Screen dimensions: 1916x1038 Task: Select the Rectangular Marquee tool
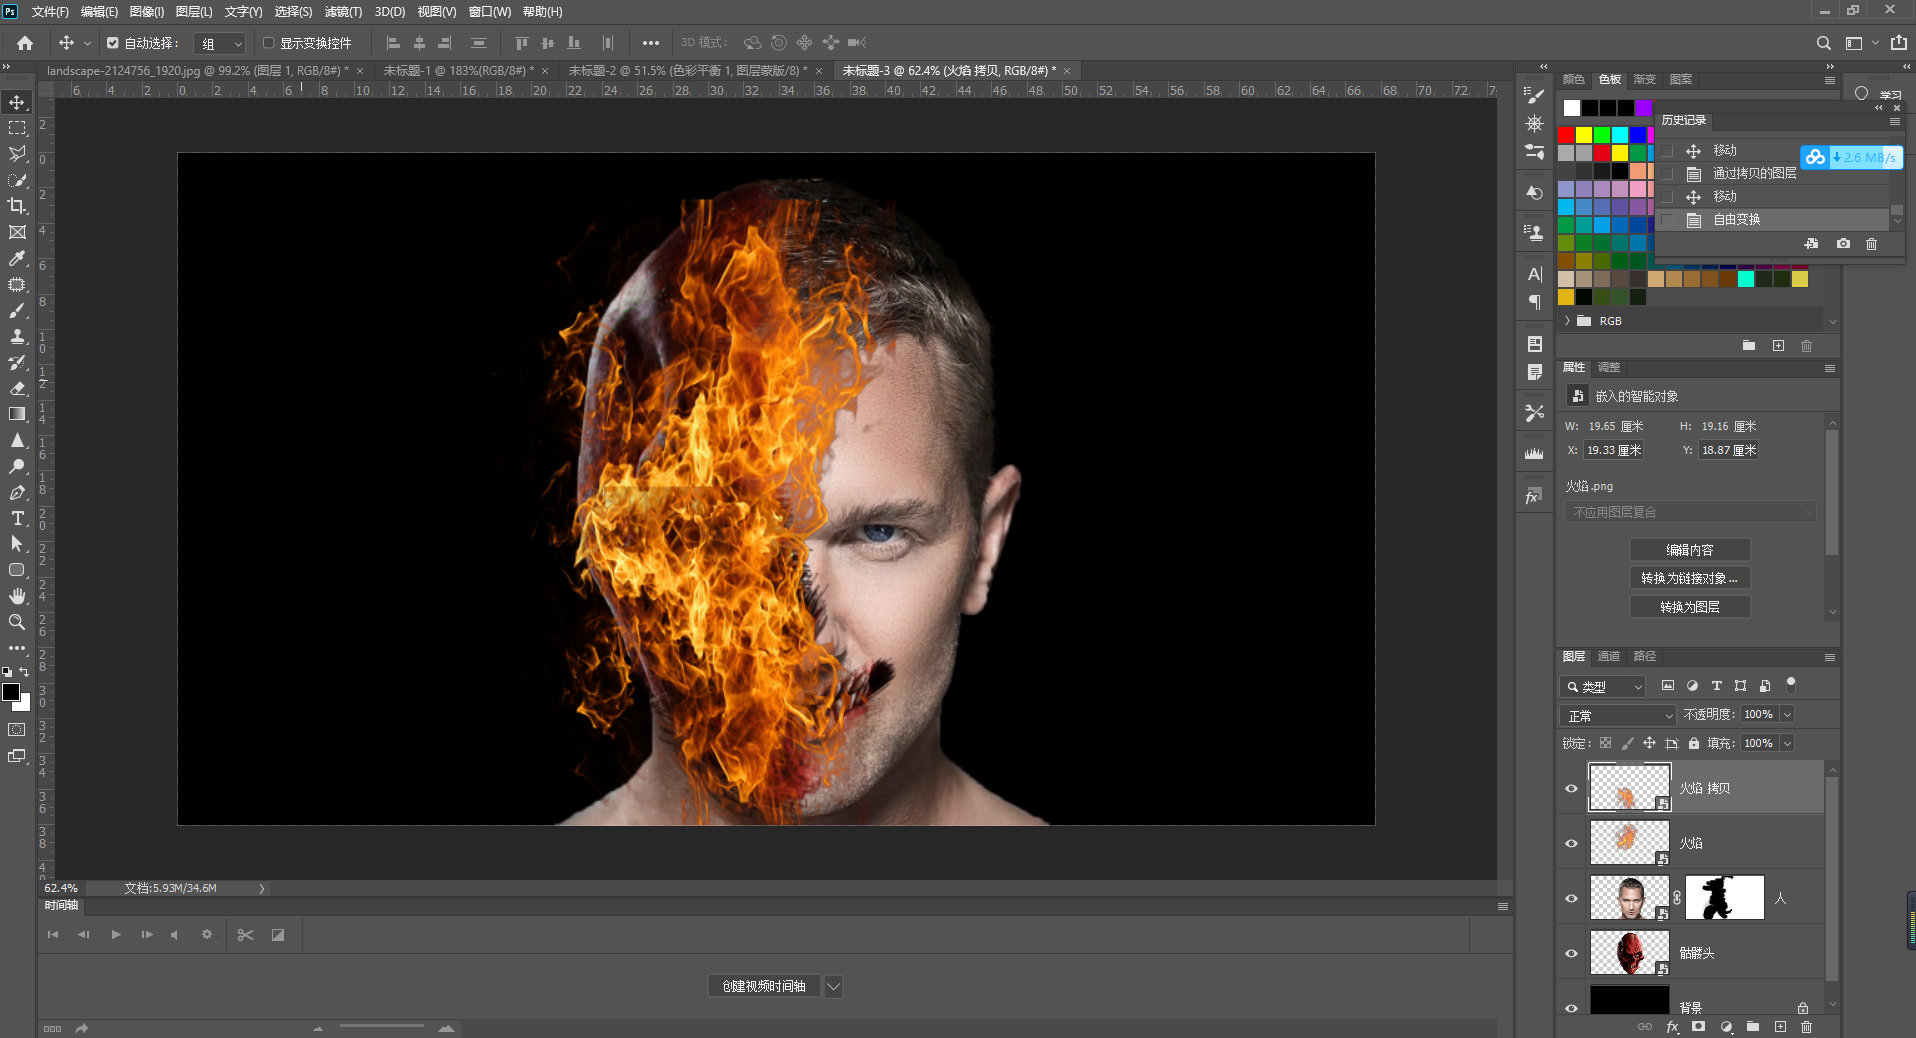click(x=17, y=128)
